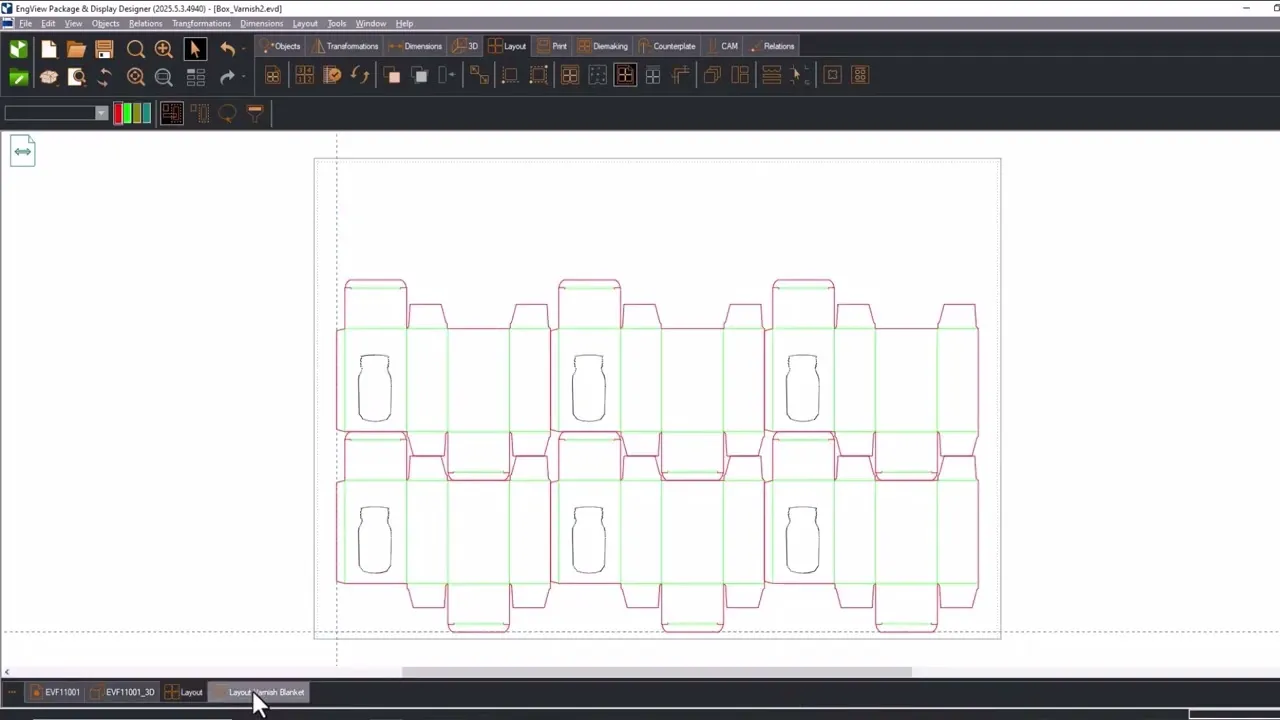Switch to the CAM toolbar tab
This screenshot has height=720, width=1280.
click(x=722, y=46)
